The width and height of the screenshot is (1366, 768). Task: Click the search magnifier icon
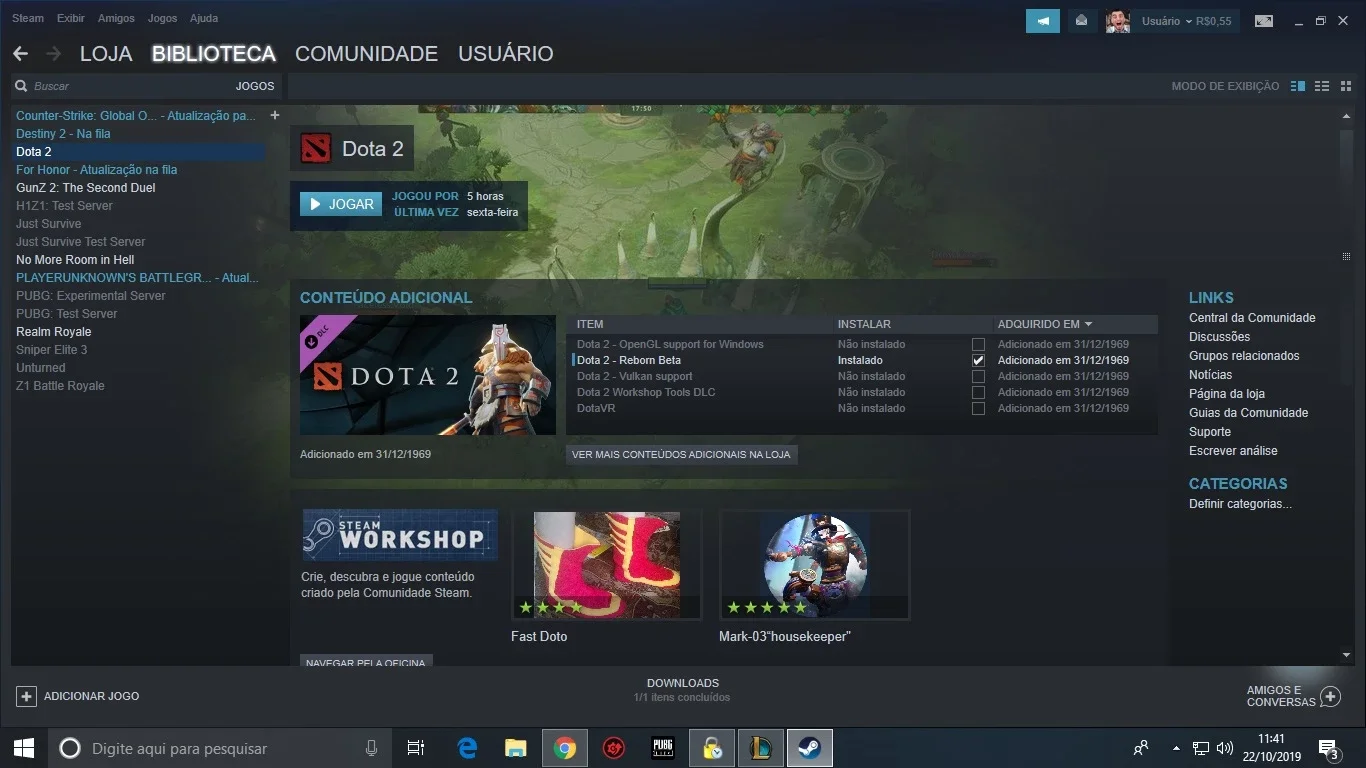click(20, 87)
